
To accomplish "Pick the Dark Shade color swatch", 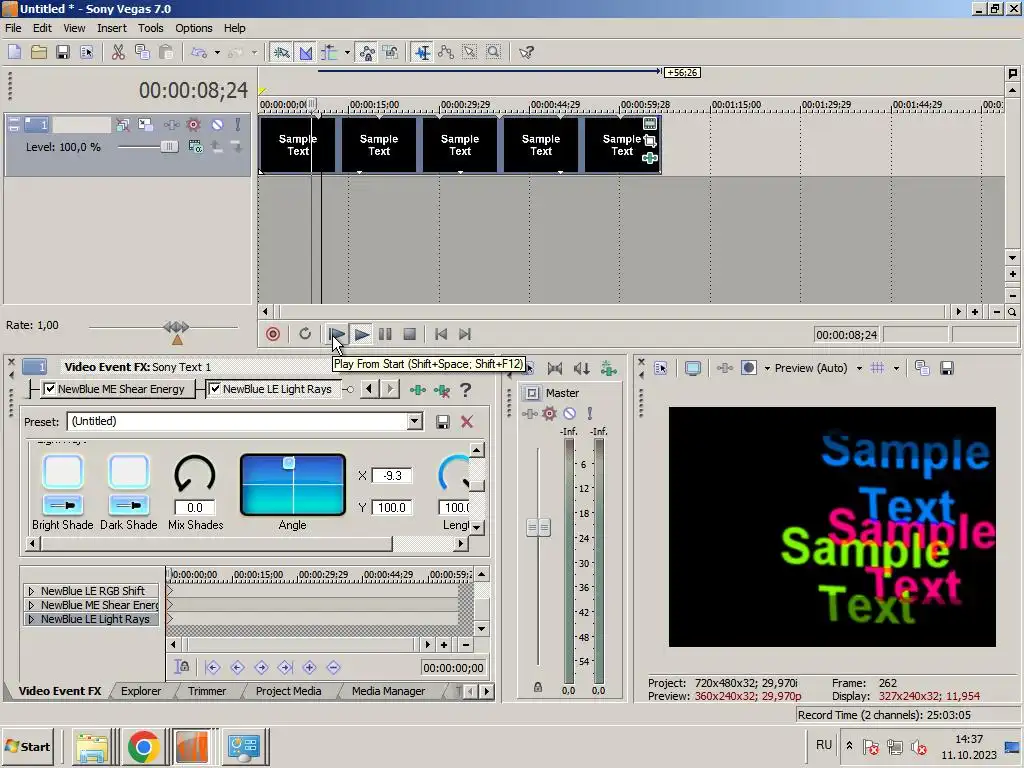I will click(129, 472).
